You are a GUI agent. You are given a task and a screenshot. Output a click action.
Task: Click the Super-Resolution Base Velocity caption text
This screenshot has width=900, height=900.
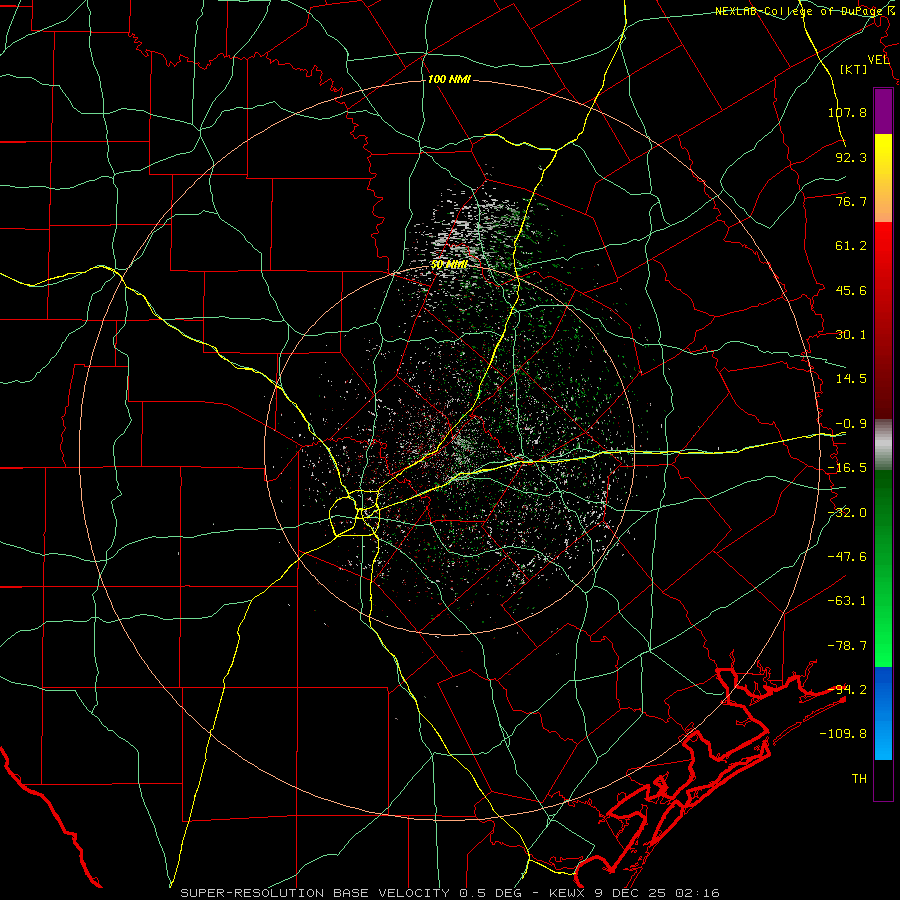[449, 893]
